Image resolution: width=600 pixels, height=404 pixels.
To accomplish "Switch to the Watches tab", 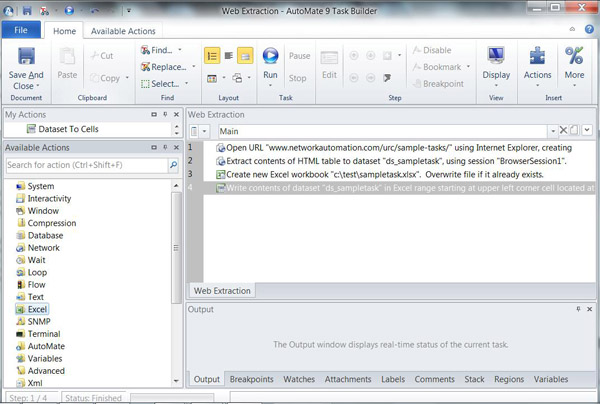I will coord(299,379).
